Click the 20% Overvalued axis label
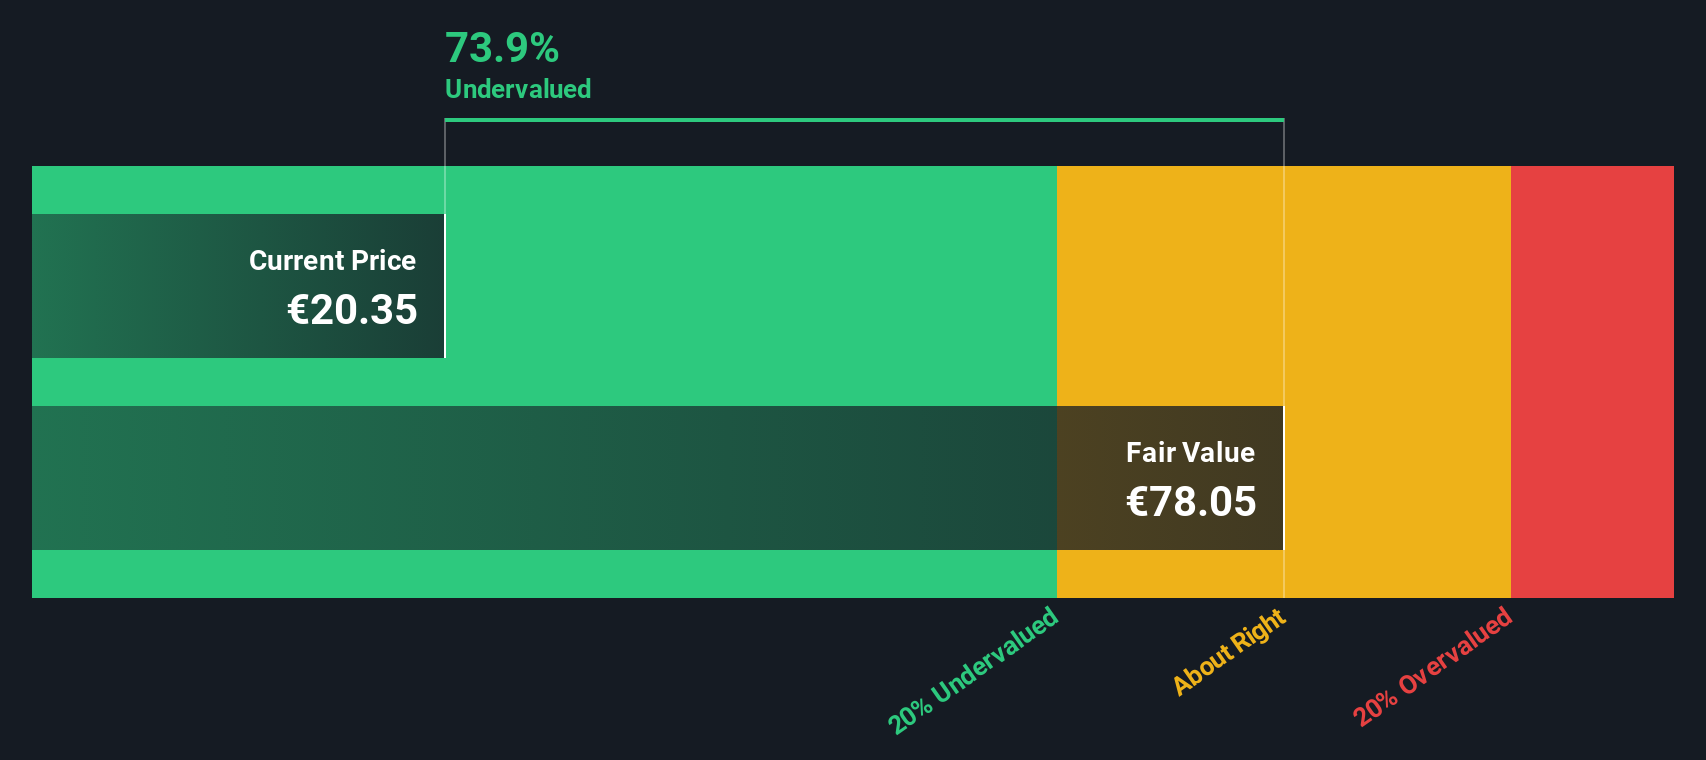This screenshot has height=760, width=1706. click(1432, 667)
